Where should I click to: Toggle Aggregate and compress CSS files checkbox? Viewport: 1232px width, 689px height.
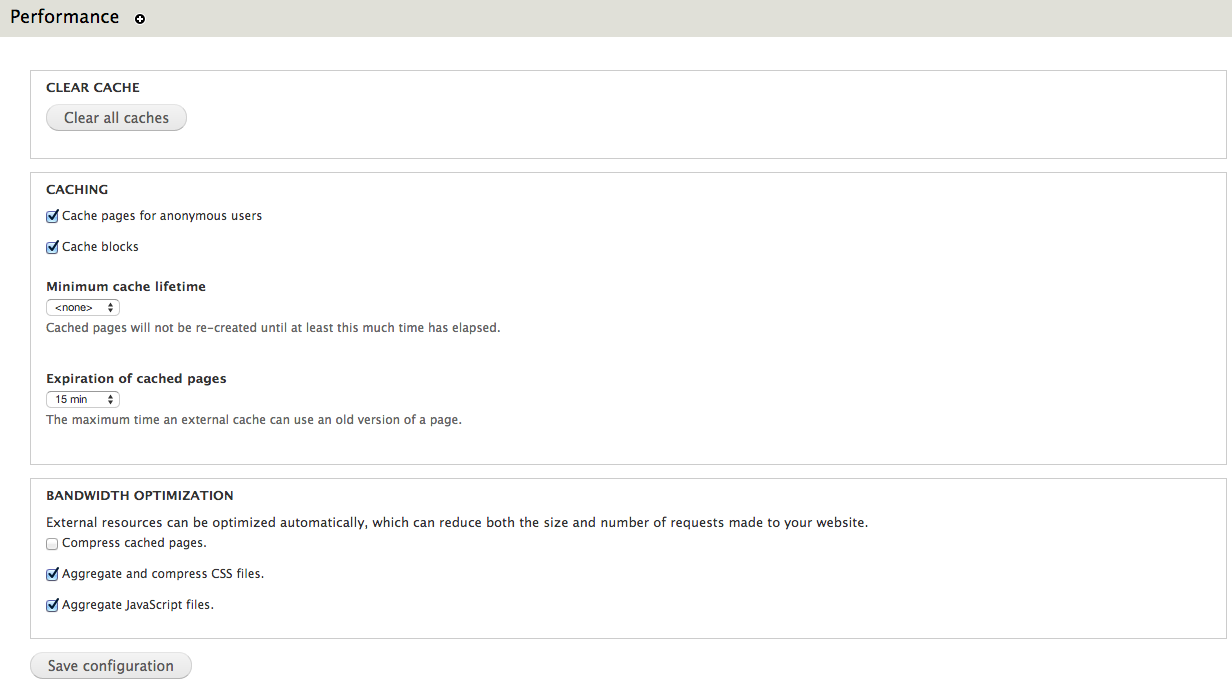pyautogui.click(x=53, y=575)
